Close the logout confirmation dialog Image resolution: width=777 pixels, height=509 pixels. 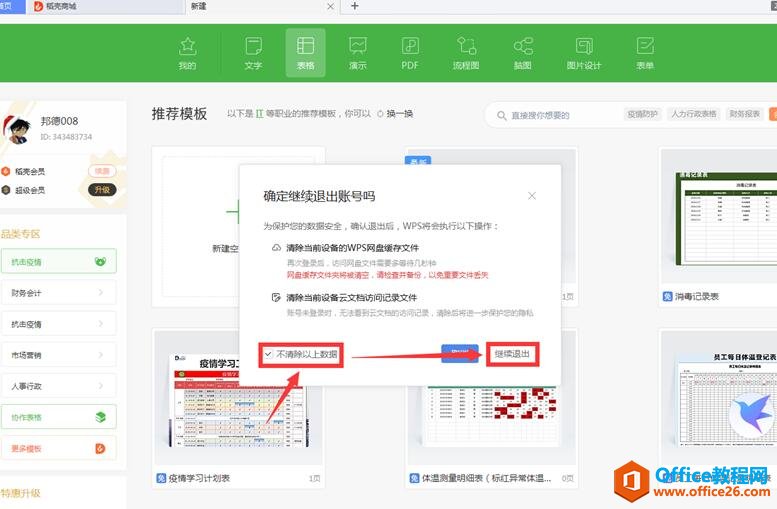click(x=532, y=196)
